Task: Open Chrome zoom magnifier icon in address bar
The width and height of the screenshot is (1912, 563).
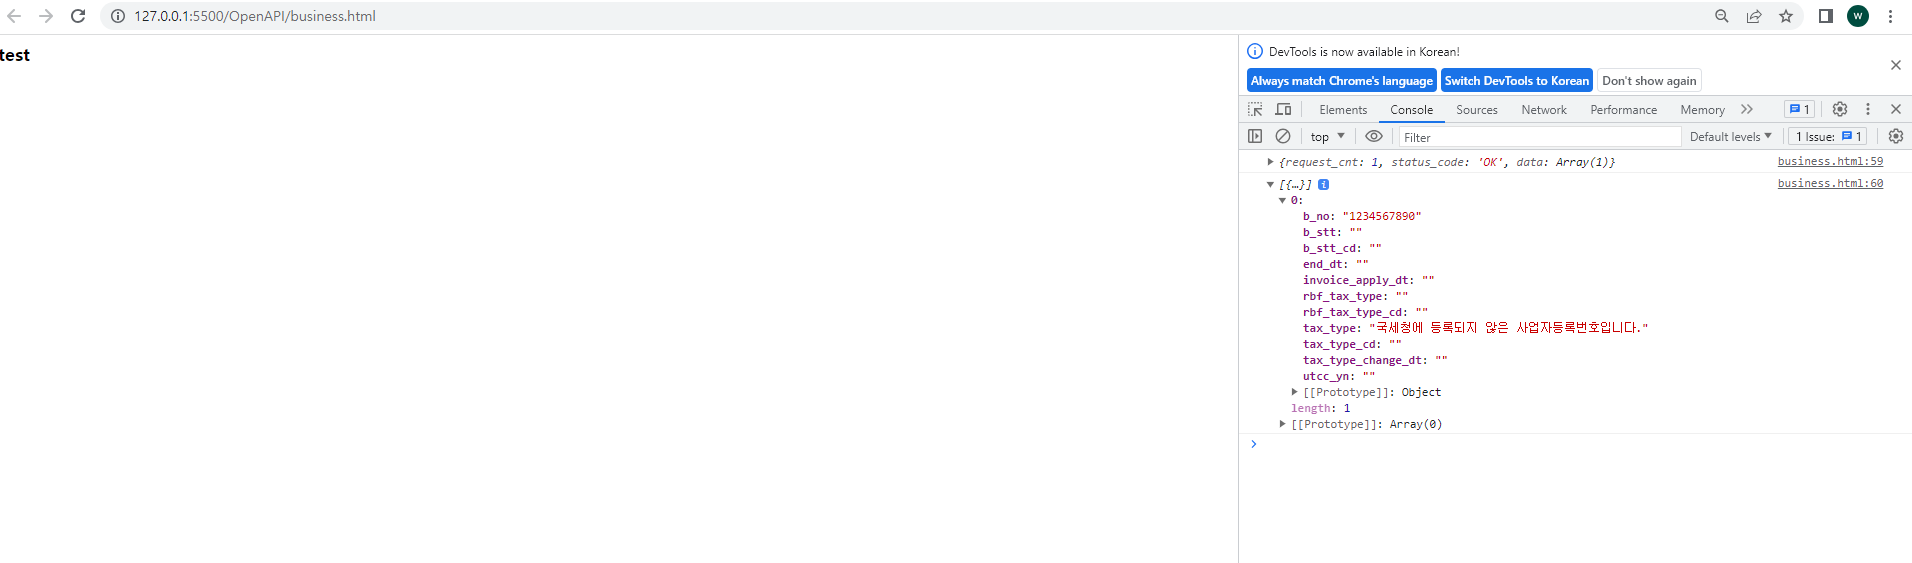Action: tap(1722, 16)
